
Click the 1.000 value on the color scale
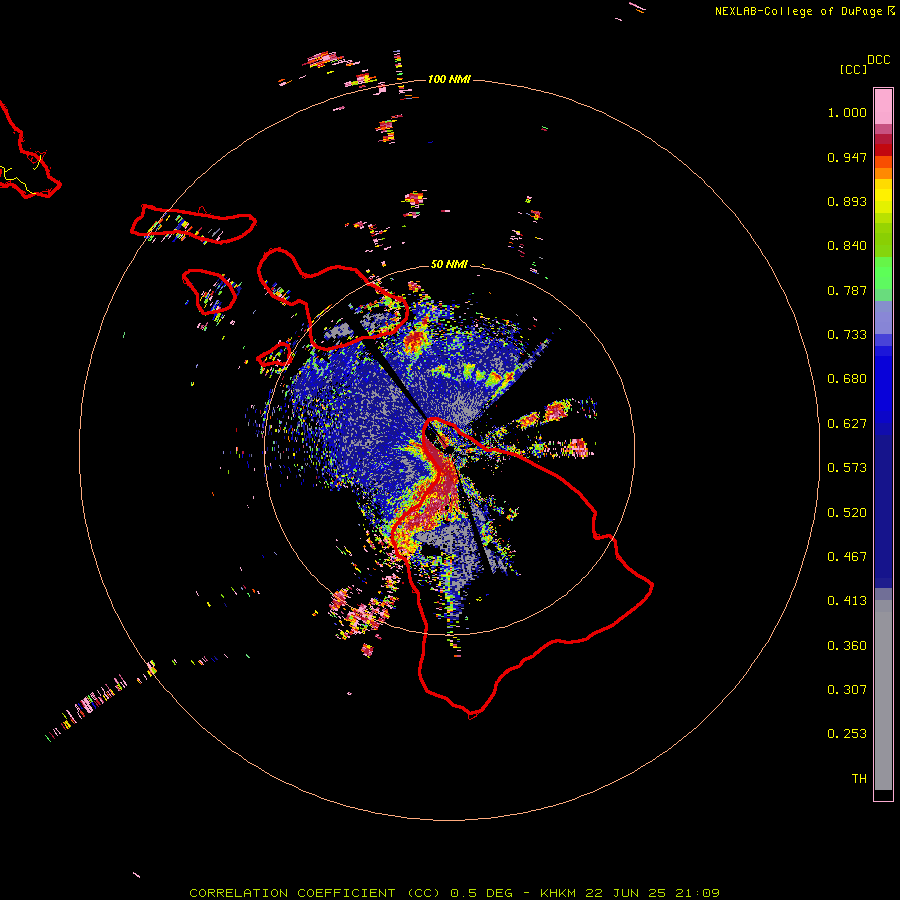pos(847,112)
